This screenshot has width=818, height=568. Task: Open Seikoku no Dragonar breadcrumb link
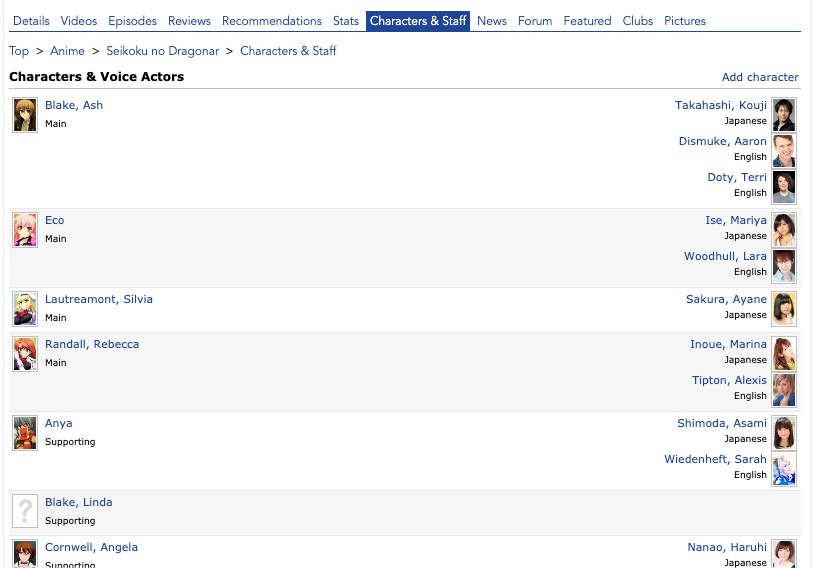(x=163, y=51)
